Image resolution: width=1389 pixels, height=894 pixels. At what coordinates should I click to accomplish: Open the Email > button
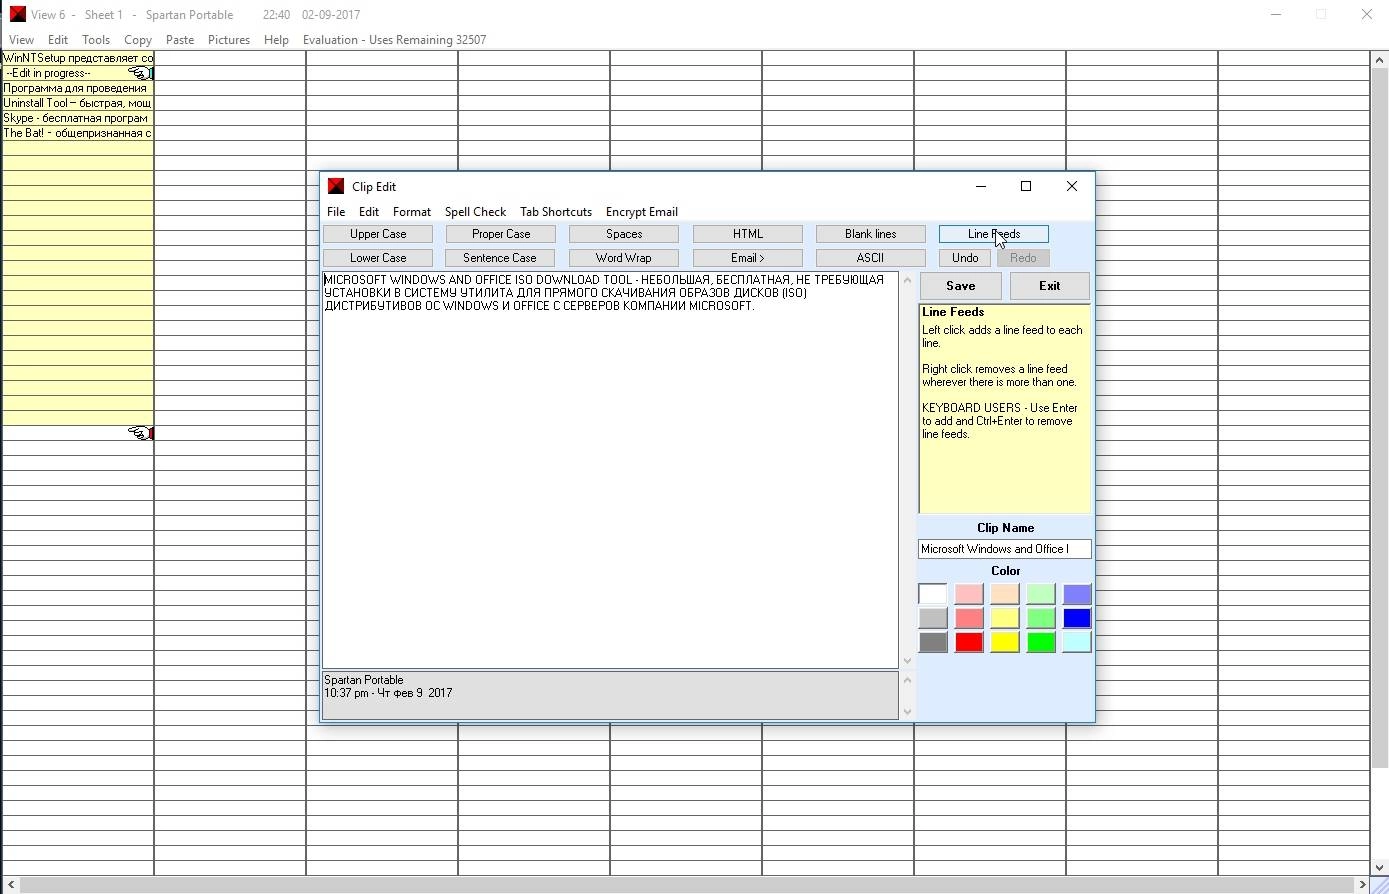coord(748,258)
